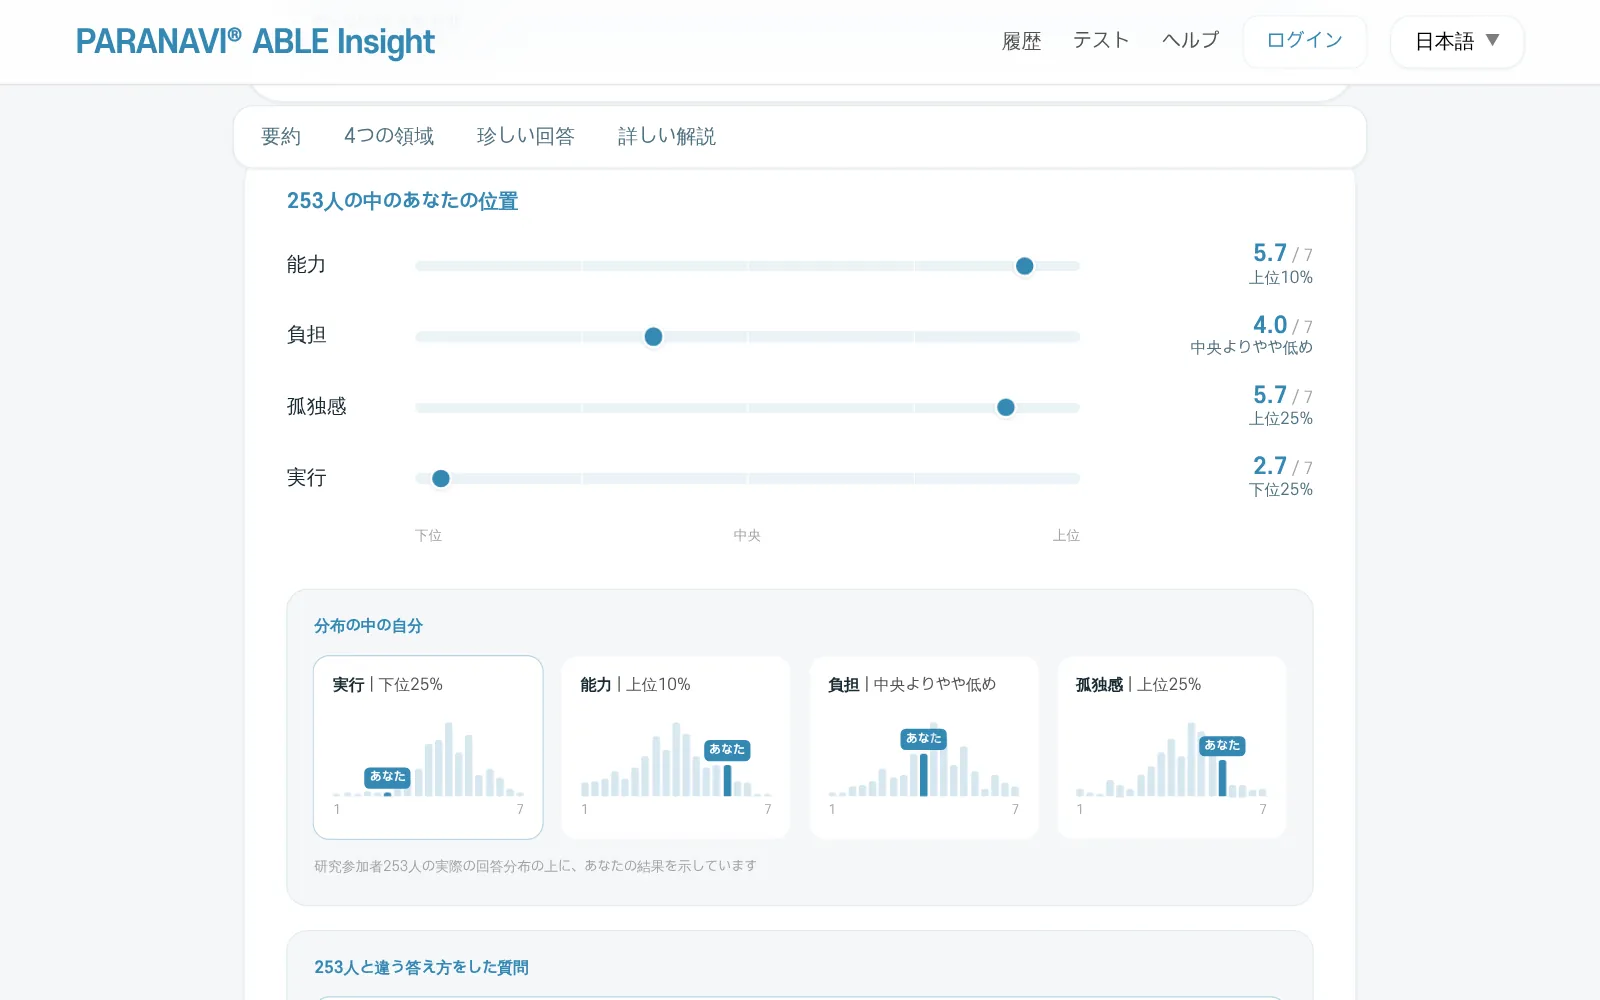The height and width of the screenshot is (1000, 1600).
Task: Open the 日本語 language dropdown
Action: coord(1457,41)
